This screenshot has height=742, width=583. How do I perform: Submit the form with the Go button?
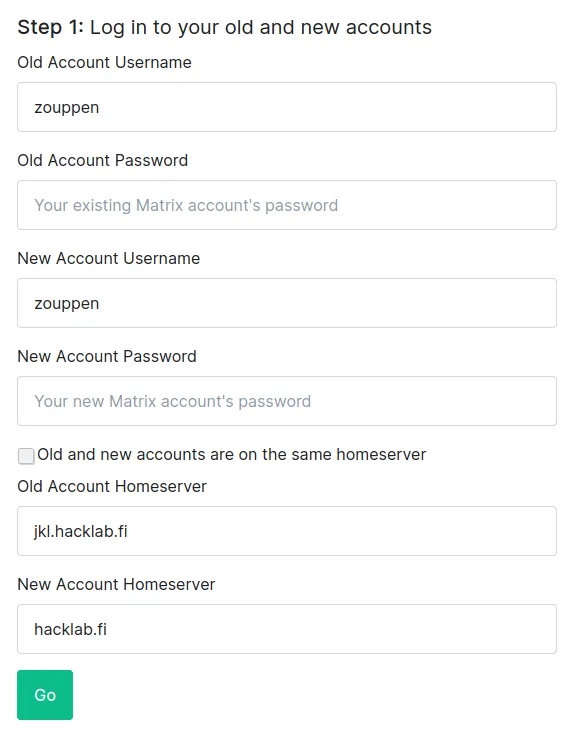point(45,695)
